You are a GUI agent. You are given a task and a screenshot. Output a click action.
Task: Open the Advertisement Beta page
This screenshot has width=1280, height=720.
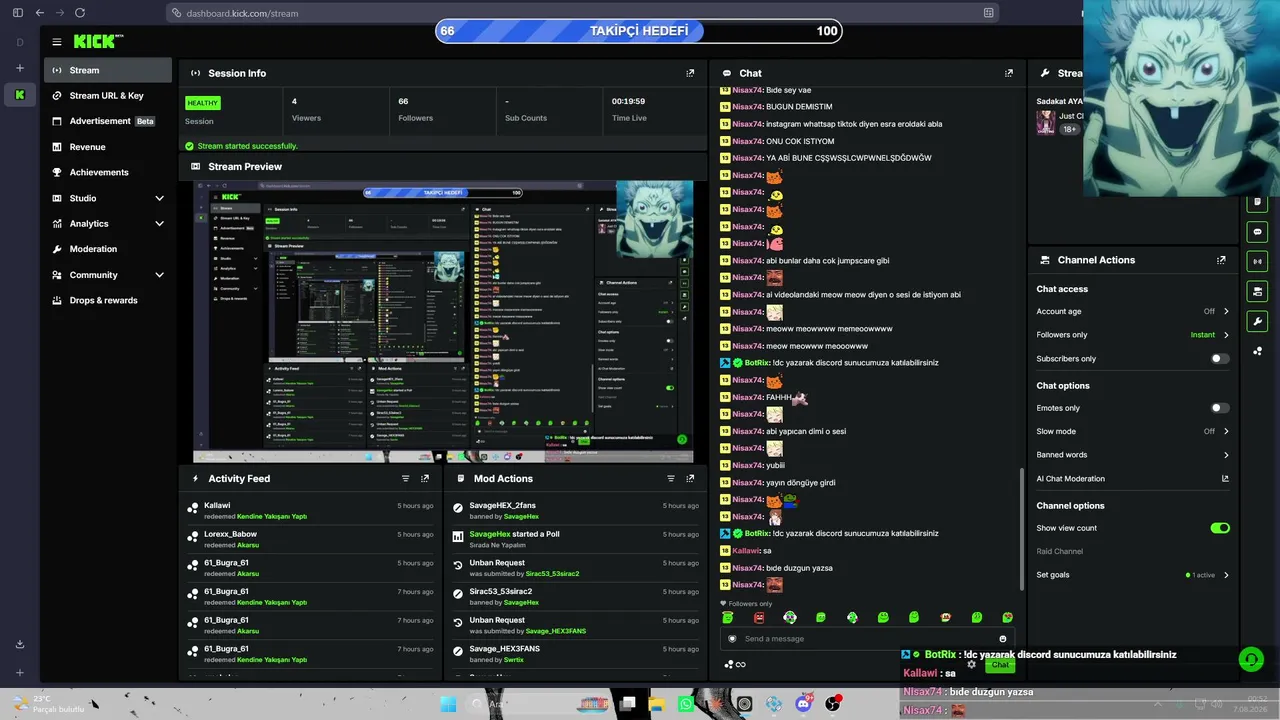[108, 121]
